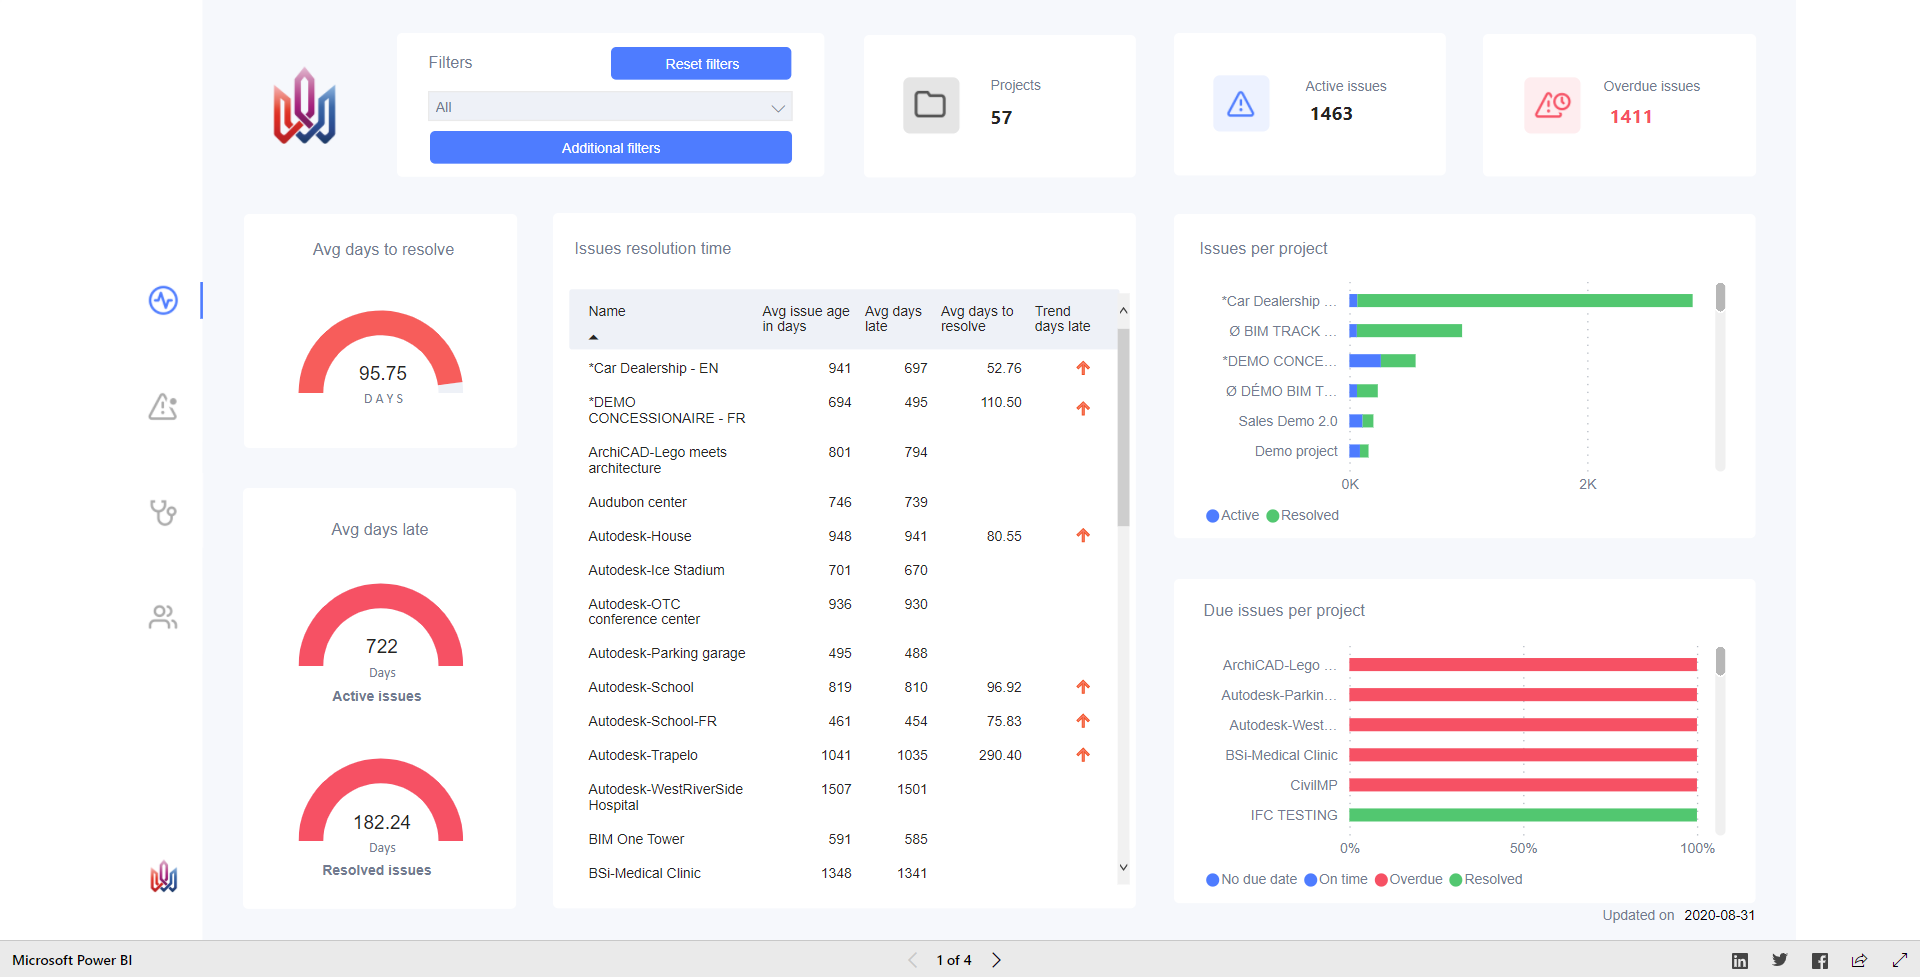
Task: Select the Autodesk-Ice Stadium row
Action: (843, 570)
